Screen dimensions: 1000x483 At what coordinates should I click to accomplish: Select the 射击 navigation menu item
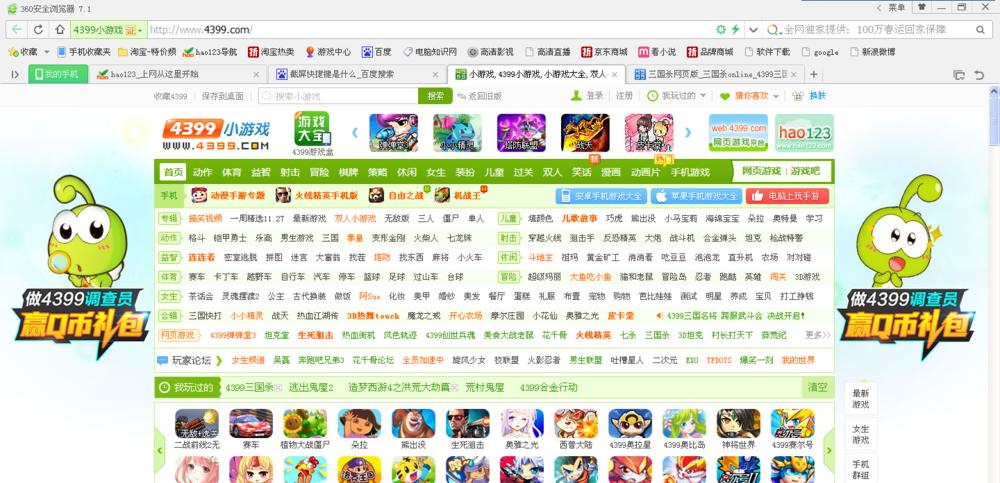290,172
